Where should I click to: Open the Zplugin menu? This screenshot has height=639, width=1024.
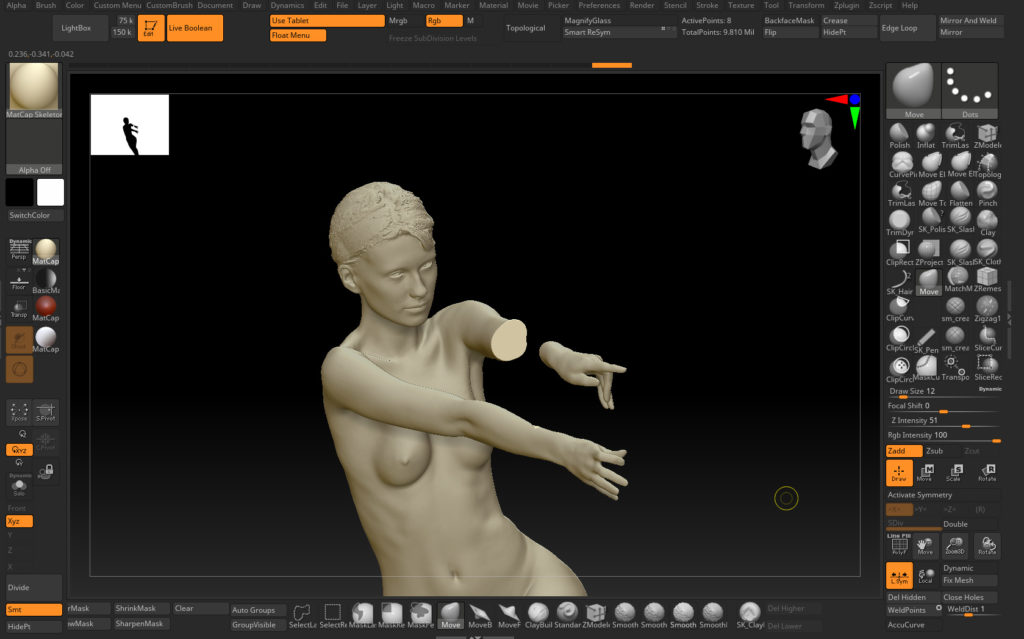(847, 5)
